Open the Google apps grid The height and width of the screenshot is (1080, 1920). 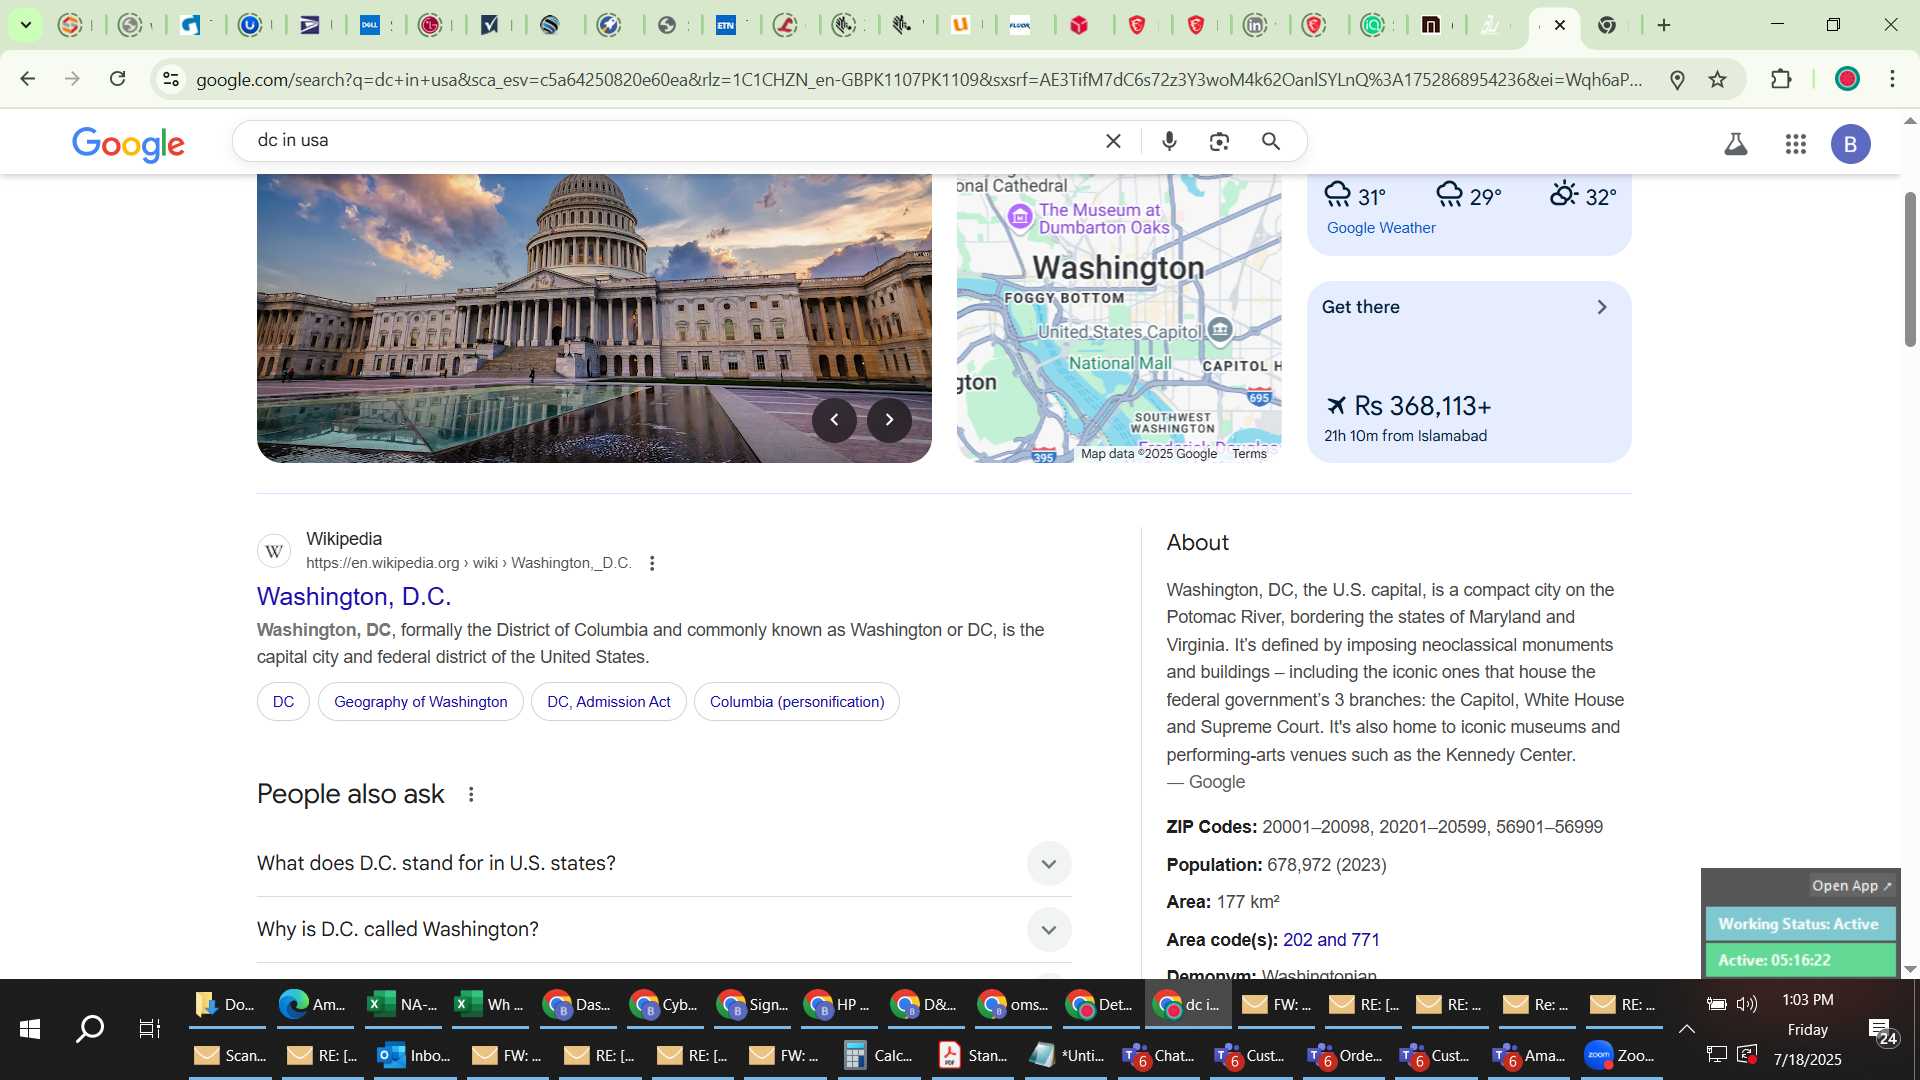coord(1795,144)
